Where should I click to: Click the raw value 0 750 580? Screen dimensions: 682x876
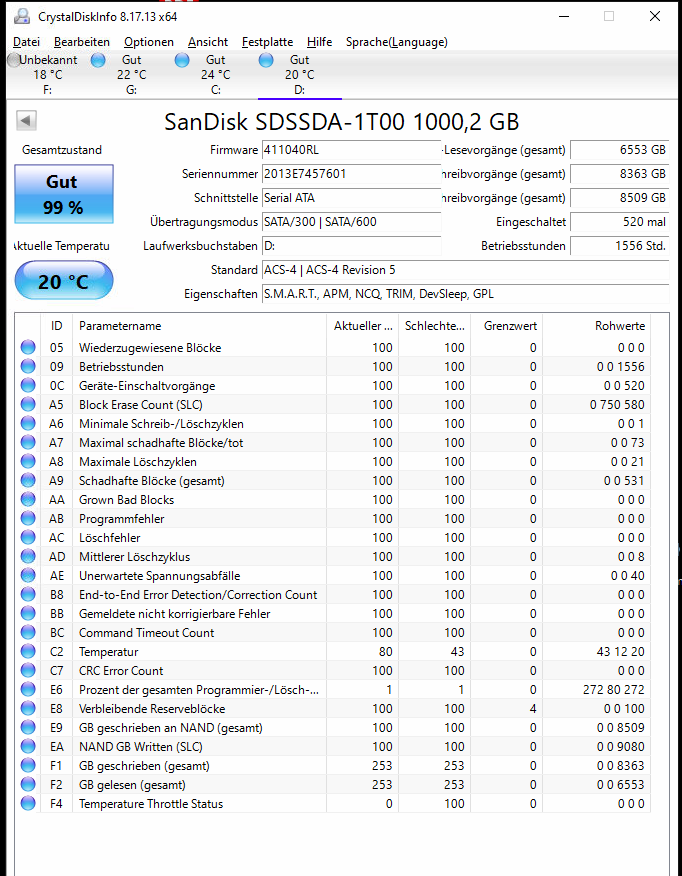(617, 404)
